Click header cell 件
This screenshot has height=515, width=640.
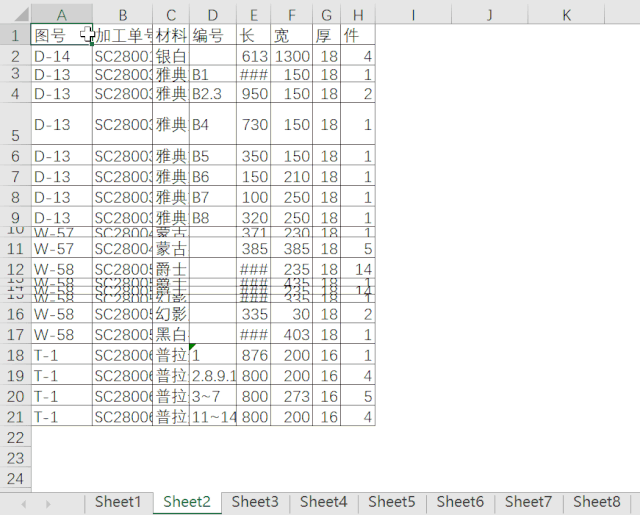coord(358,35)
